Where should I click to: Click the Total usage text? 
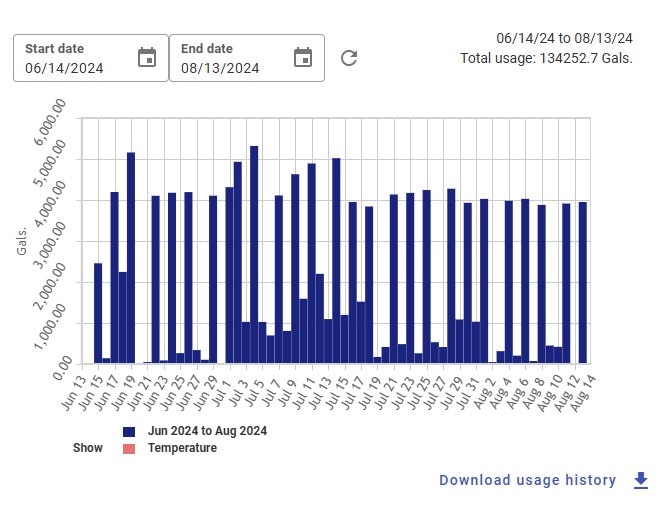click(x=546, y=59)
